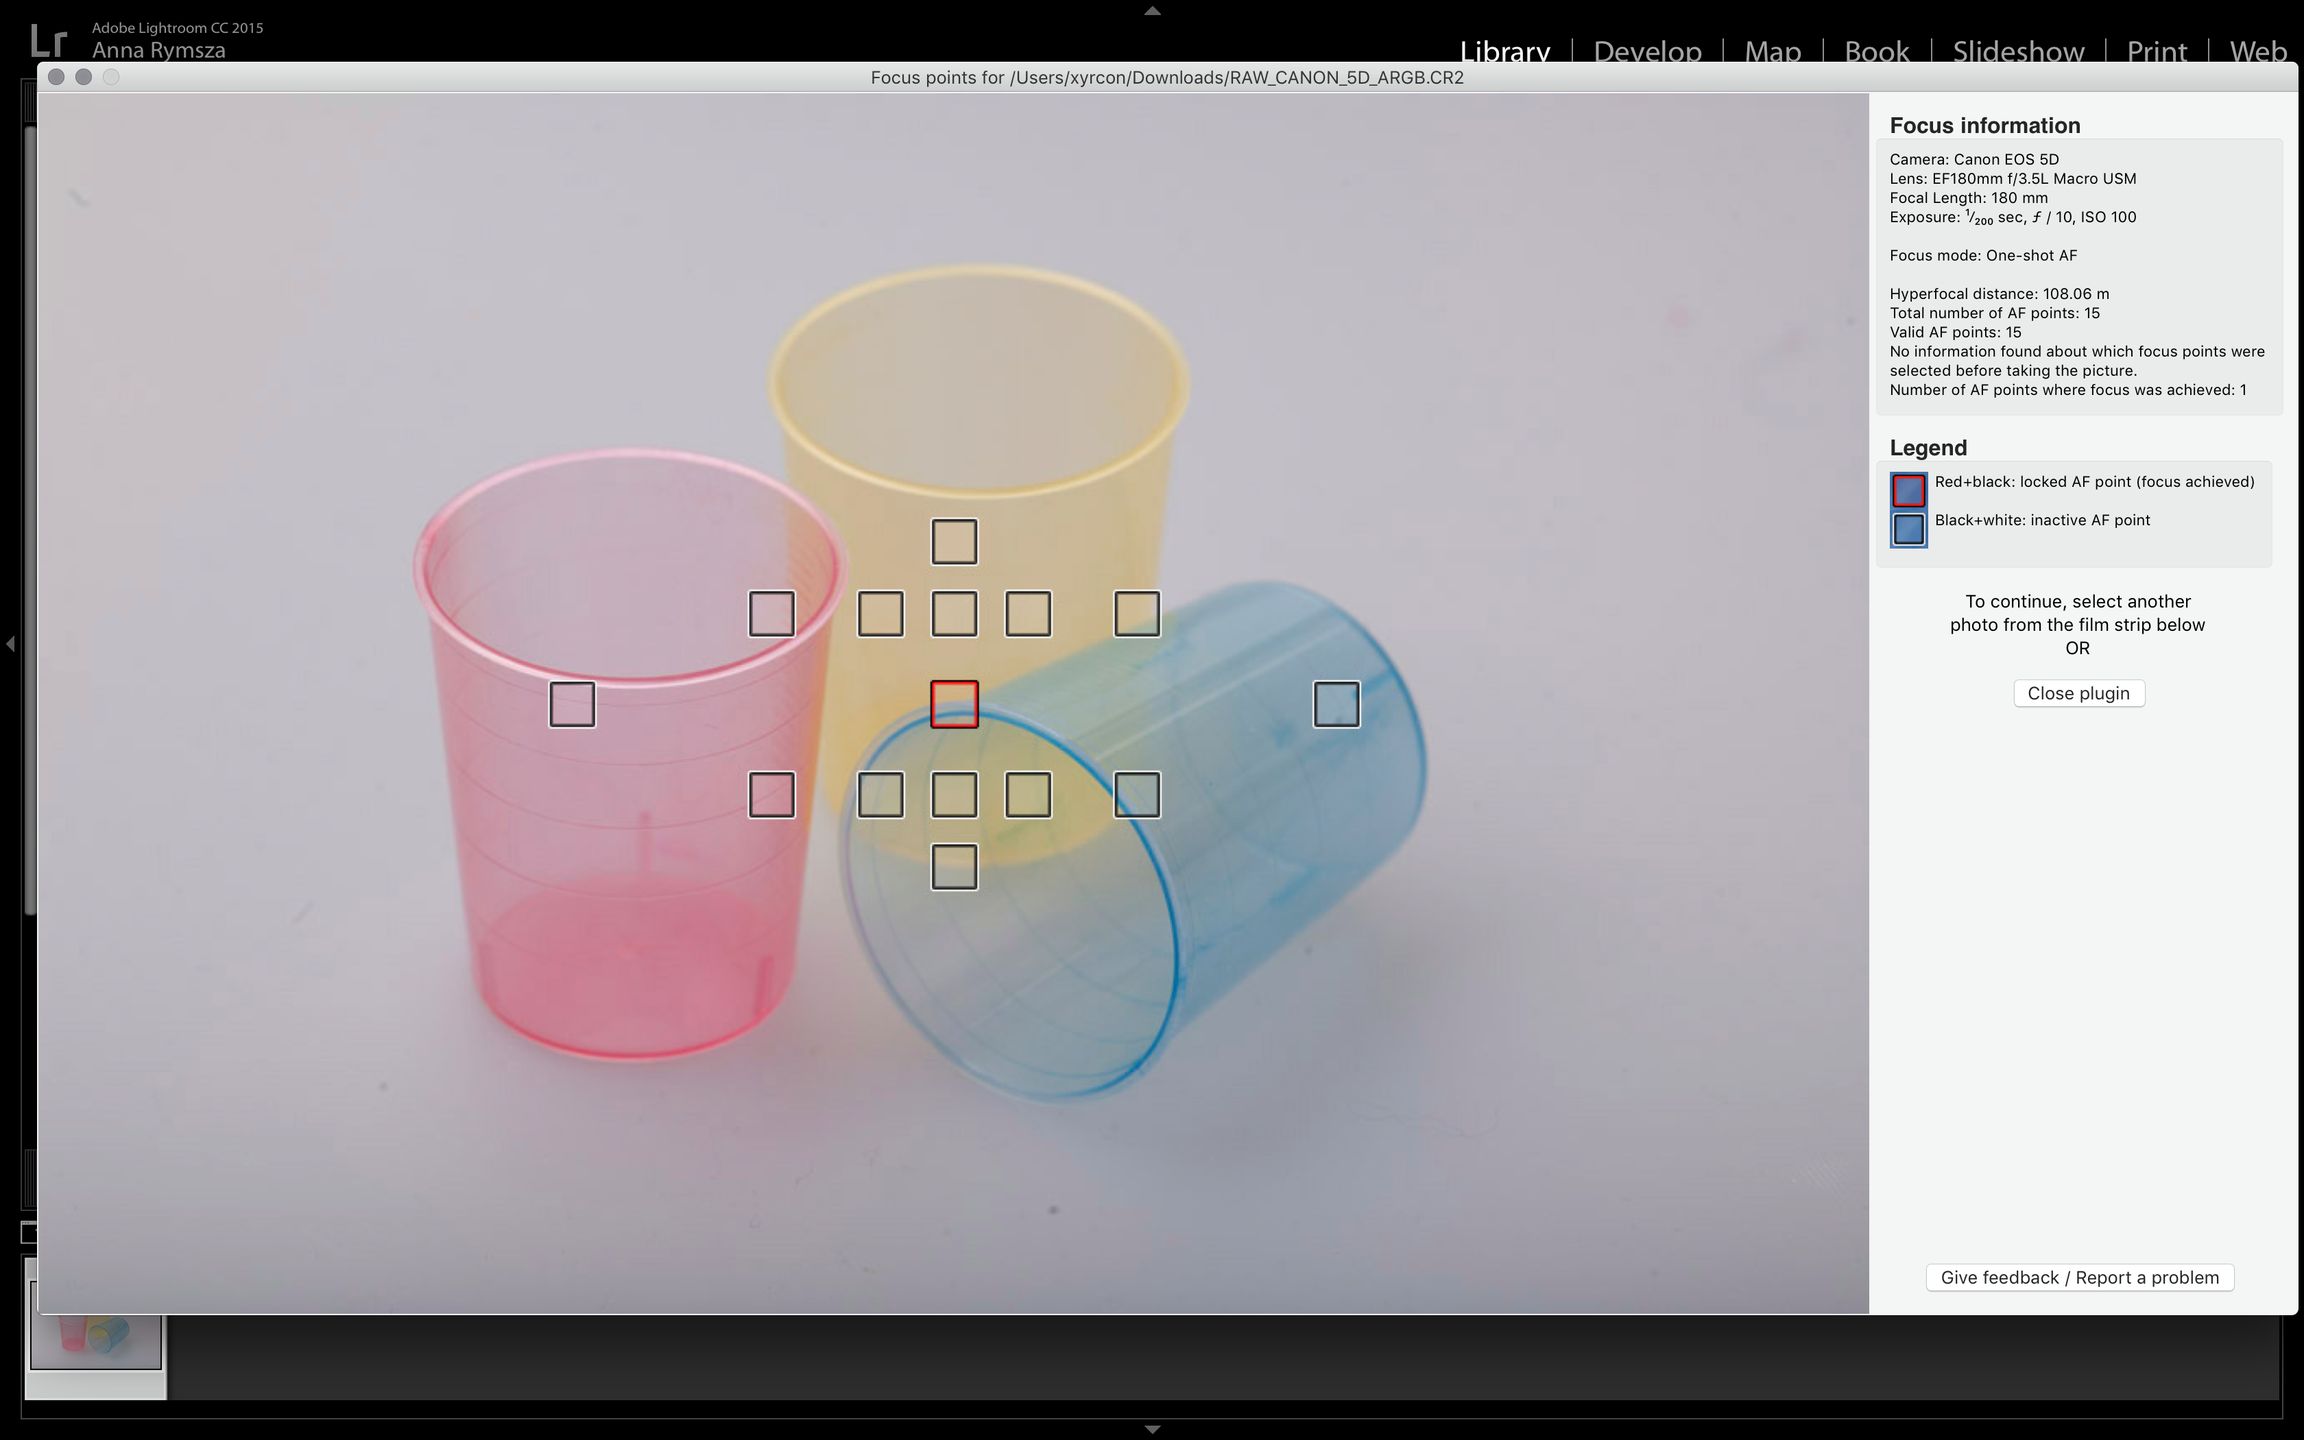Click Give feedback / Report a problem
2304x1440 pixels.
point(2079,1277)
